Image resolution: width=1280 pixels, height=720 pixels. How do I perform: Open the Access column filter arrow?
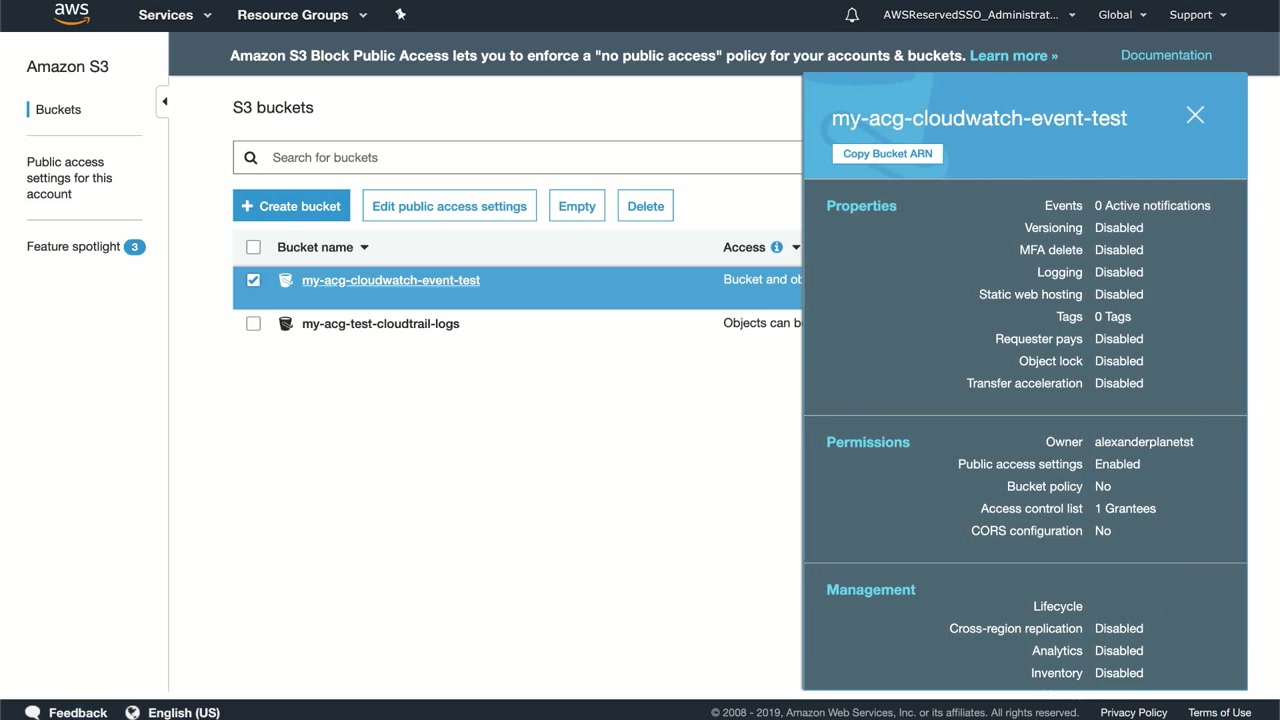pos(796,247)
